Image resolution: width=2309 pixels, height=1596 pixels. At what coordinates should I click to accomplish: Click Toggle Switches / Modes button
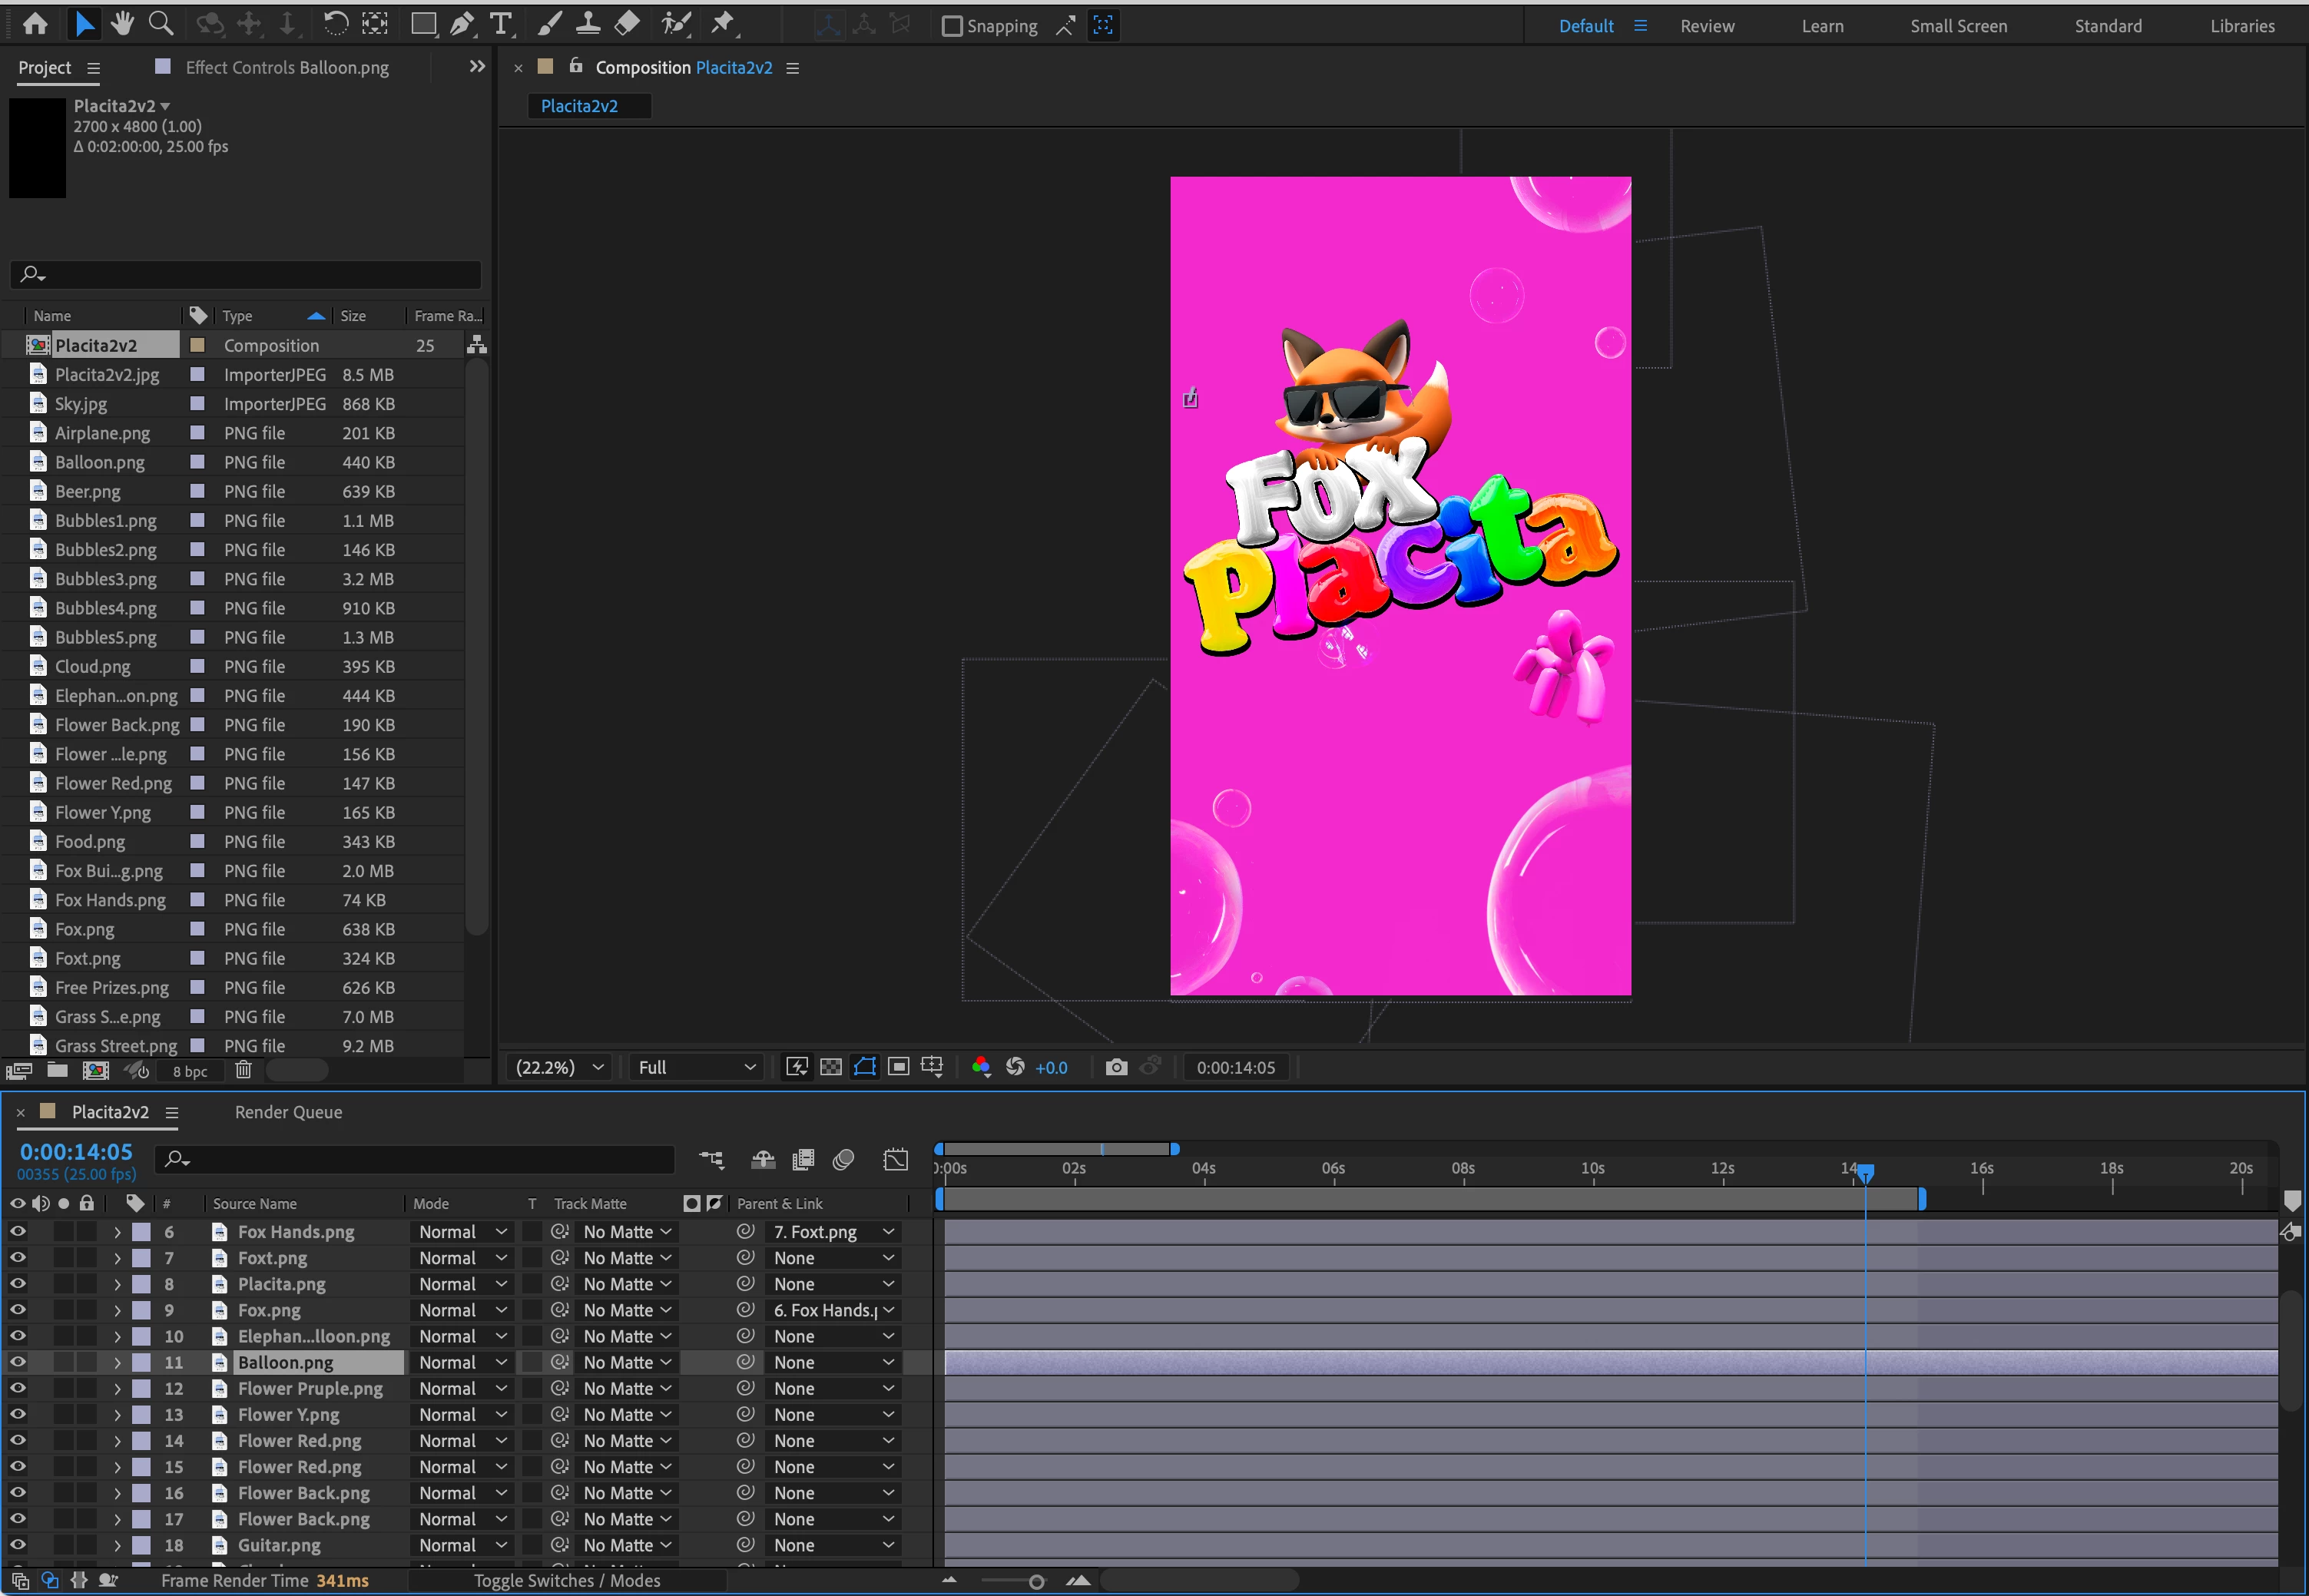pyautogui.click(x=566, y=1580)
